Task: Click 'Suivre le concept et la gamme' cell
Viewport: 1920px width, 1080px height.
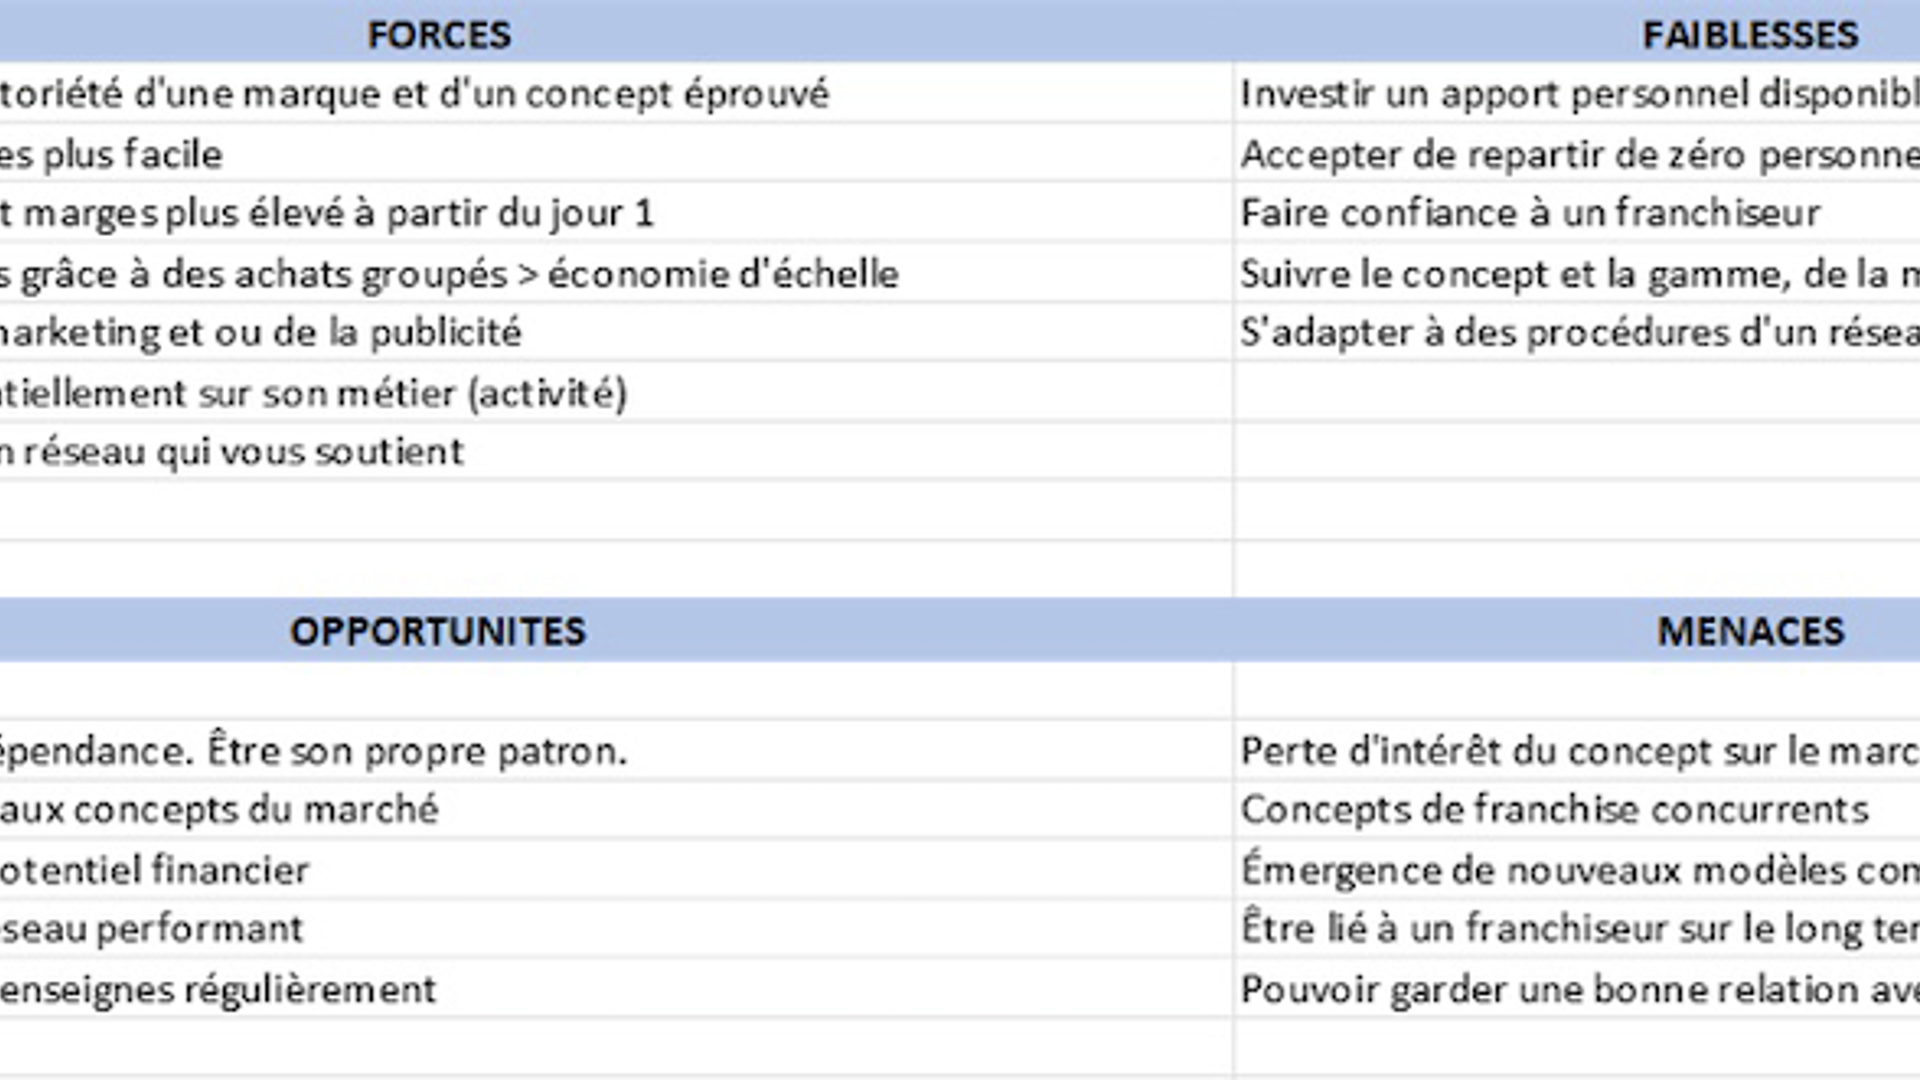Action: pyautogui.click(x=1577, y=272)
